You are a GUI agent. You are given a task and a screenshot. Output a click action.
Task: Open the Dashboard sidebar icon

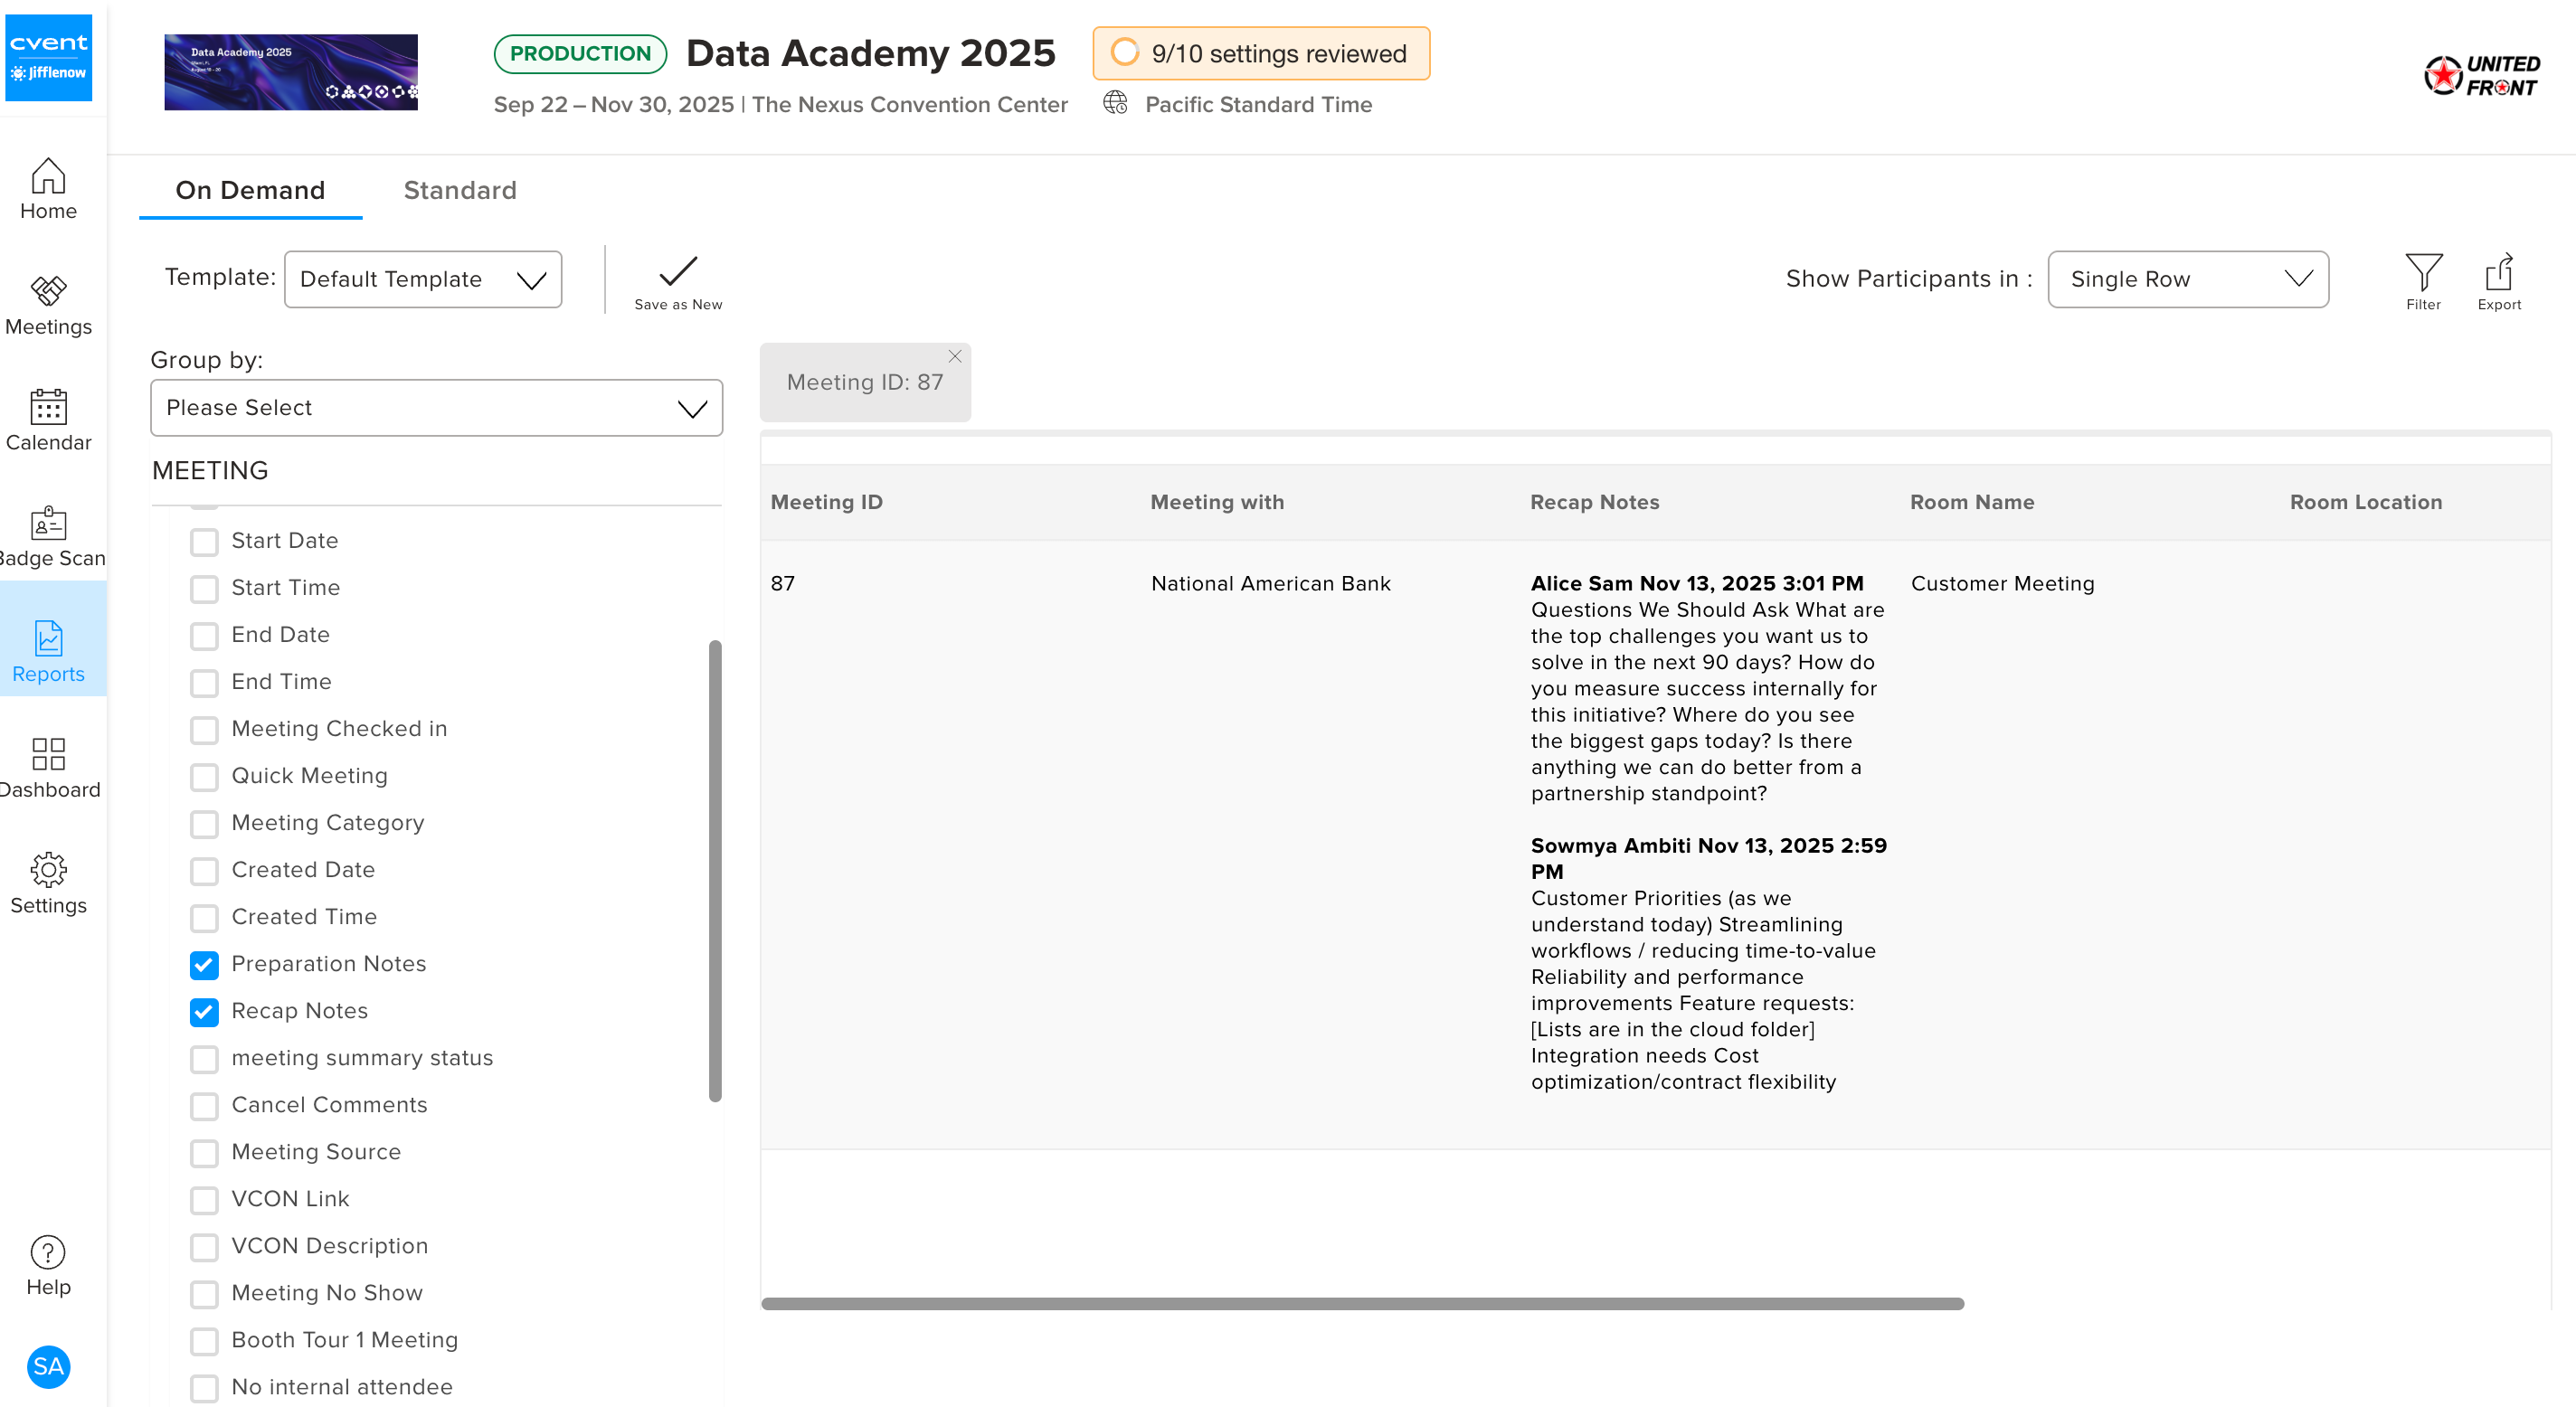48,767
